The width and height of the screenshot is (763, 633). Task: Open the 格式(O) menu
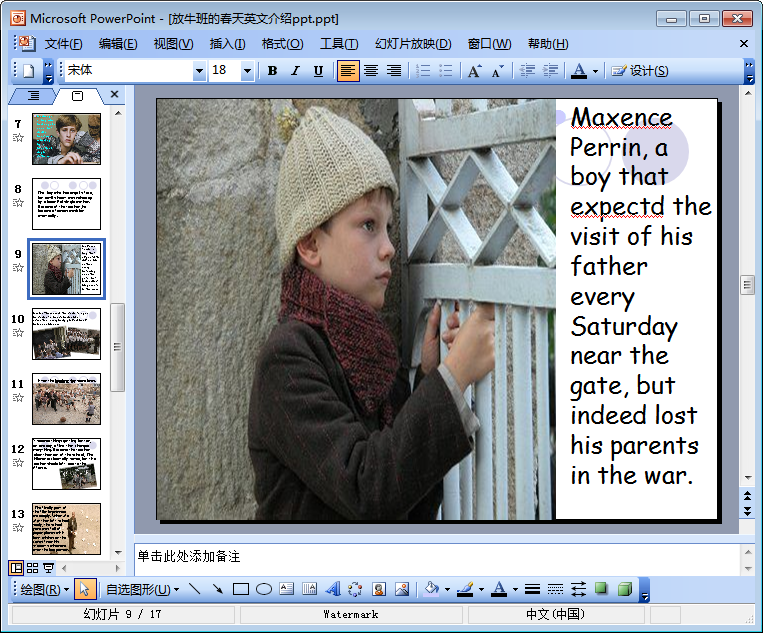pos(282,44)
